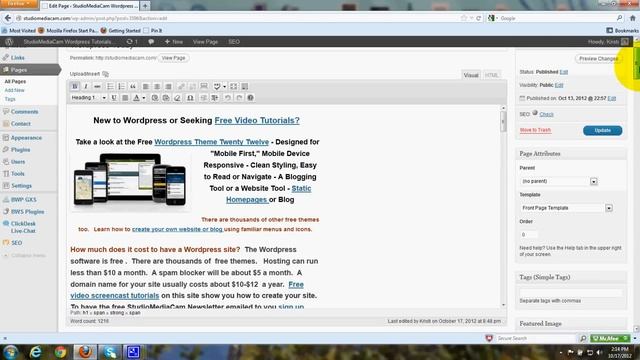This screenshot has width=640, height=360.
Task: Undo the last edit
Action: coord(228,98)
